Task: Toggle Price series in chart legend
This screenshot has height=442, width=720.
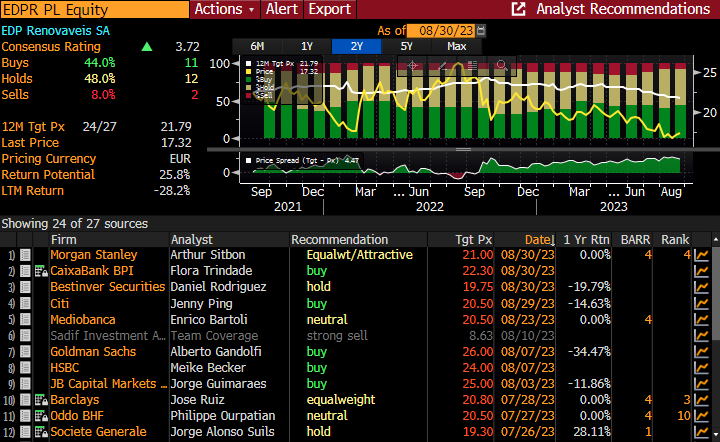Action: [x=267, y=72]
